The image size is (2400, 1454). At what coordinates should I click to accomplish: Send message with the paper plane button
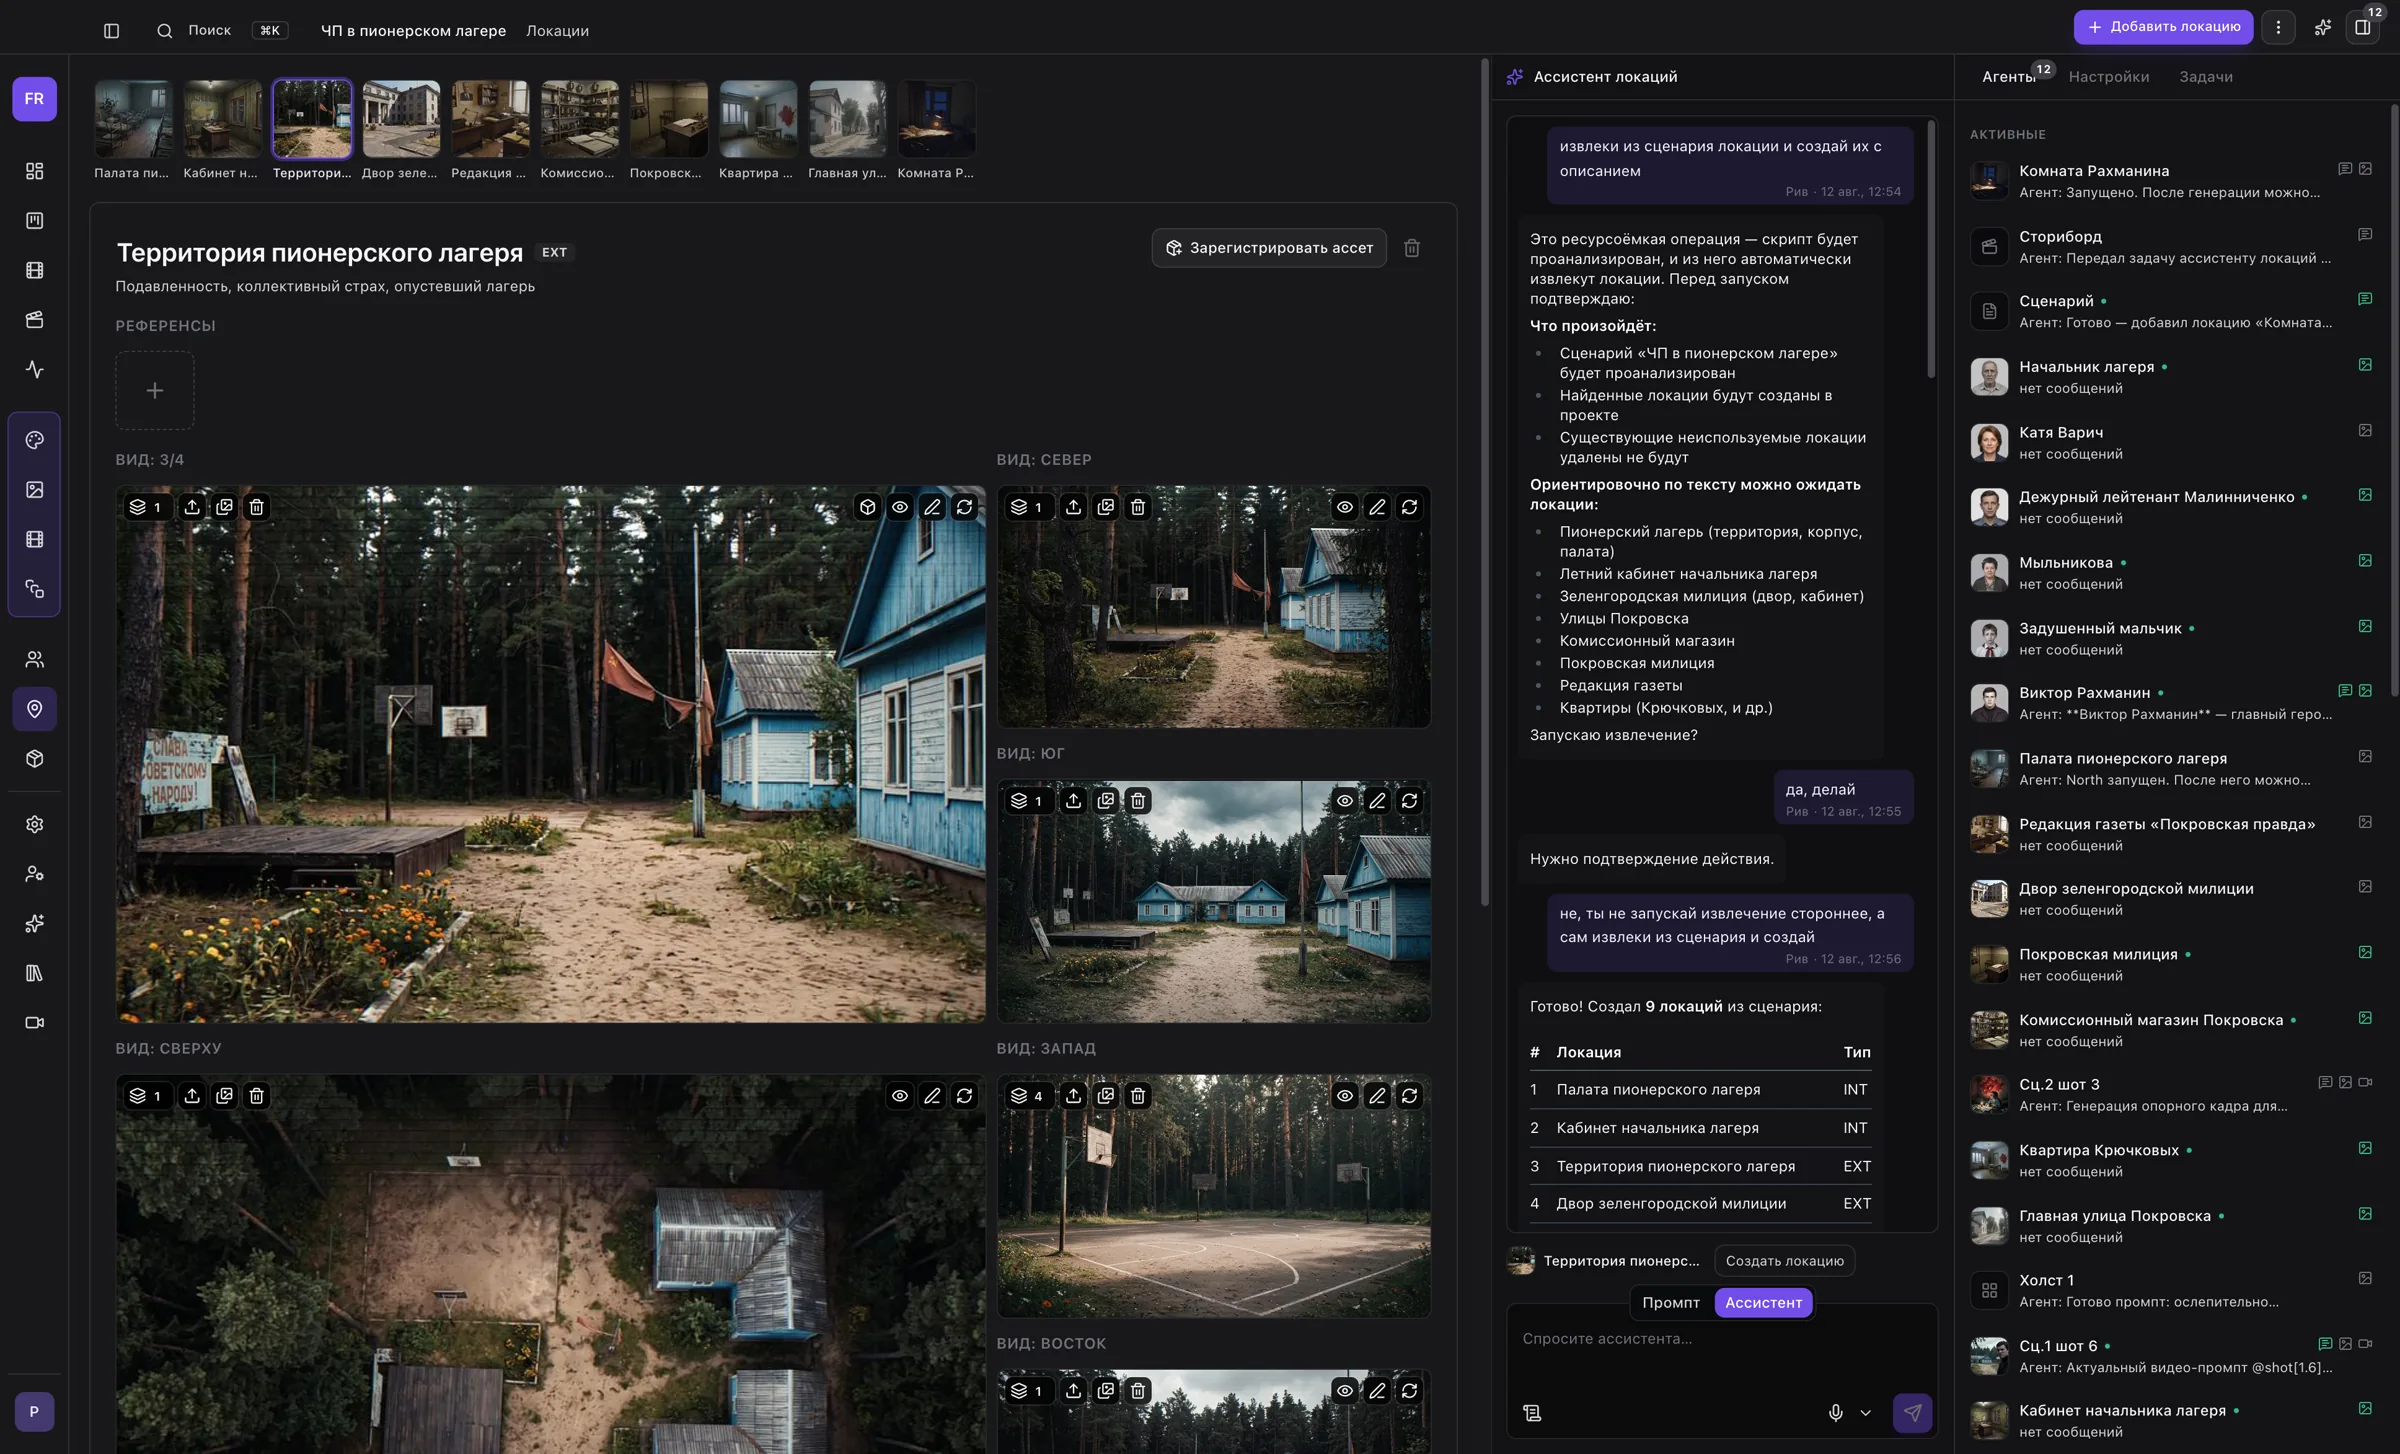click(x=1912, y=1413)
